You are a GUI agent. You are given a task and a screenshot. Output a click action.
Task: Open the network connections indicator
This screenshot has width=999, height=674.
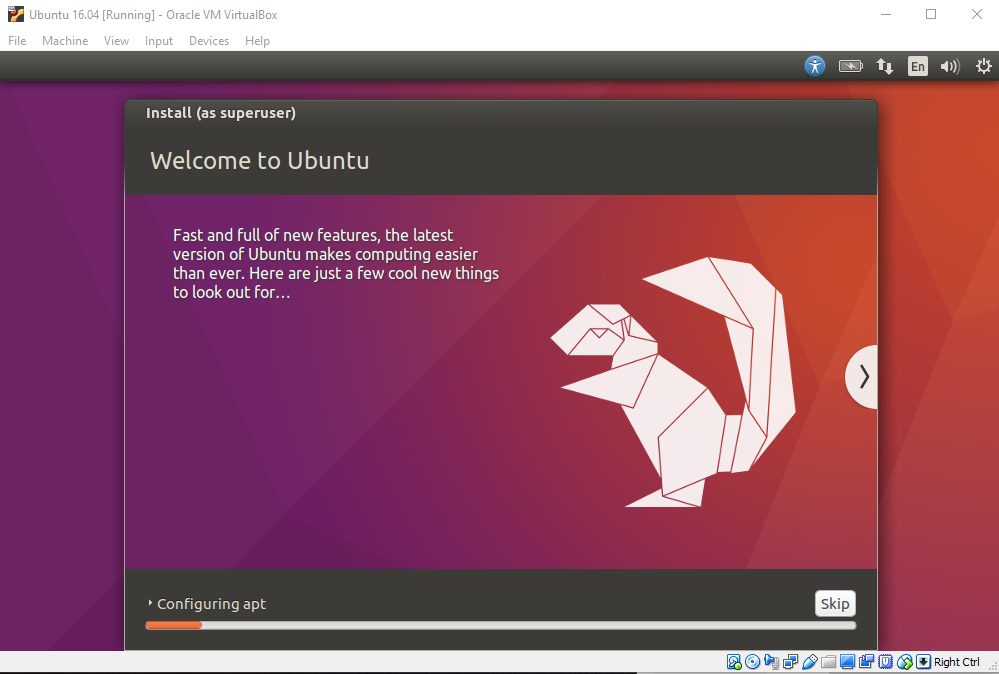(884, 66)
